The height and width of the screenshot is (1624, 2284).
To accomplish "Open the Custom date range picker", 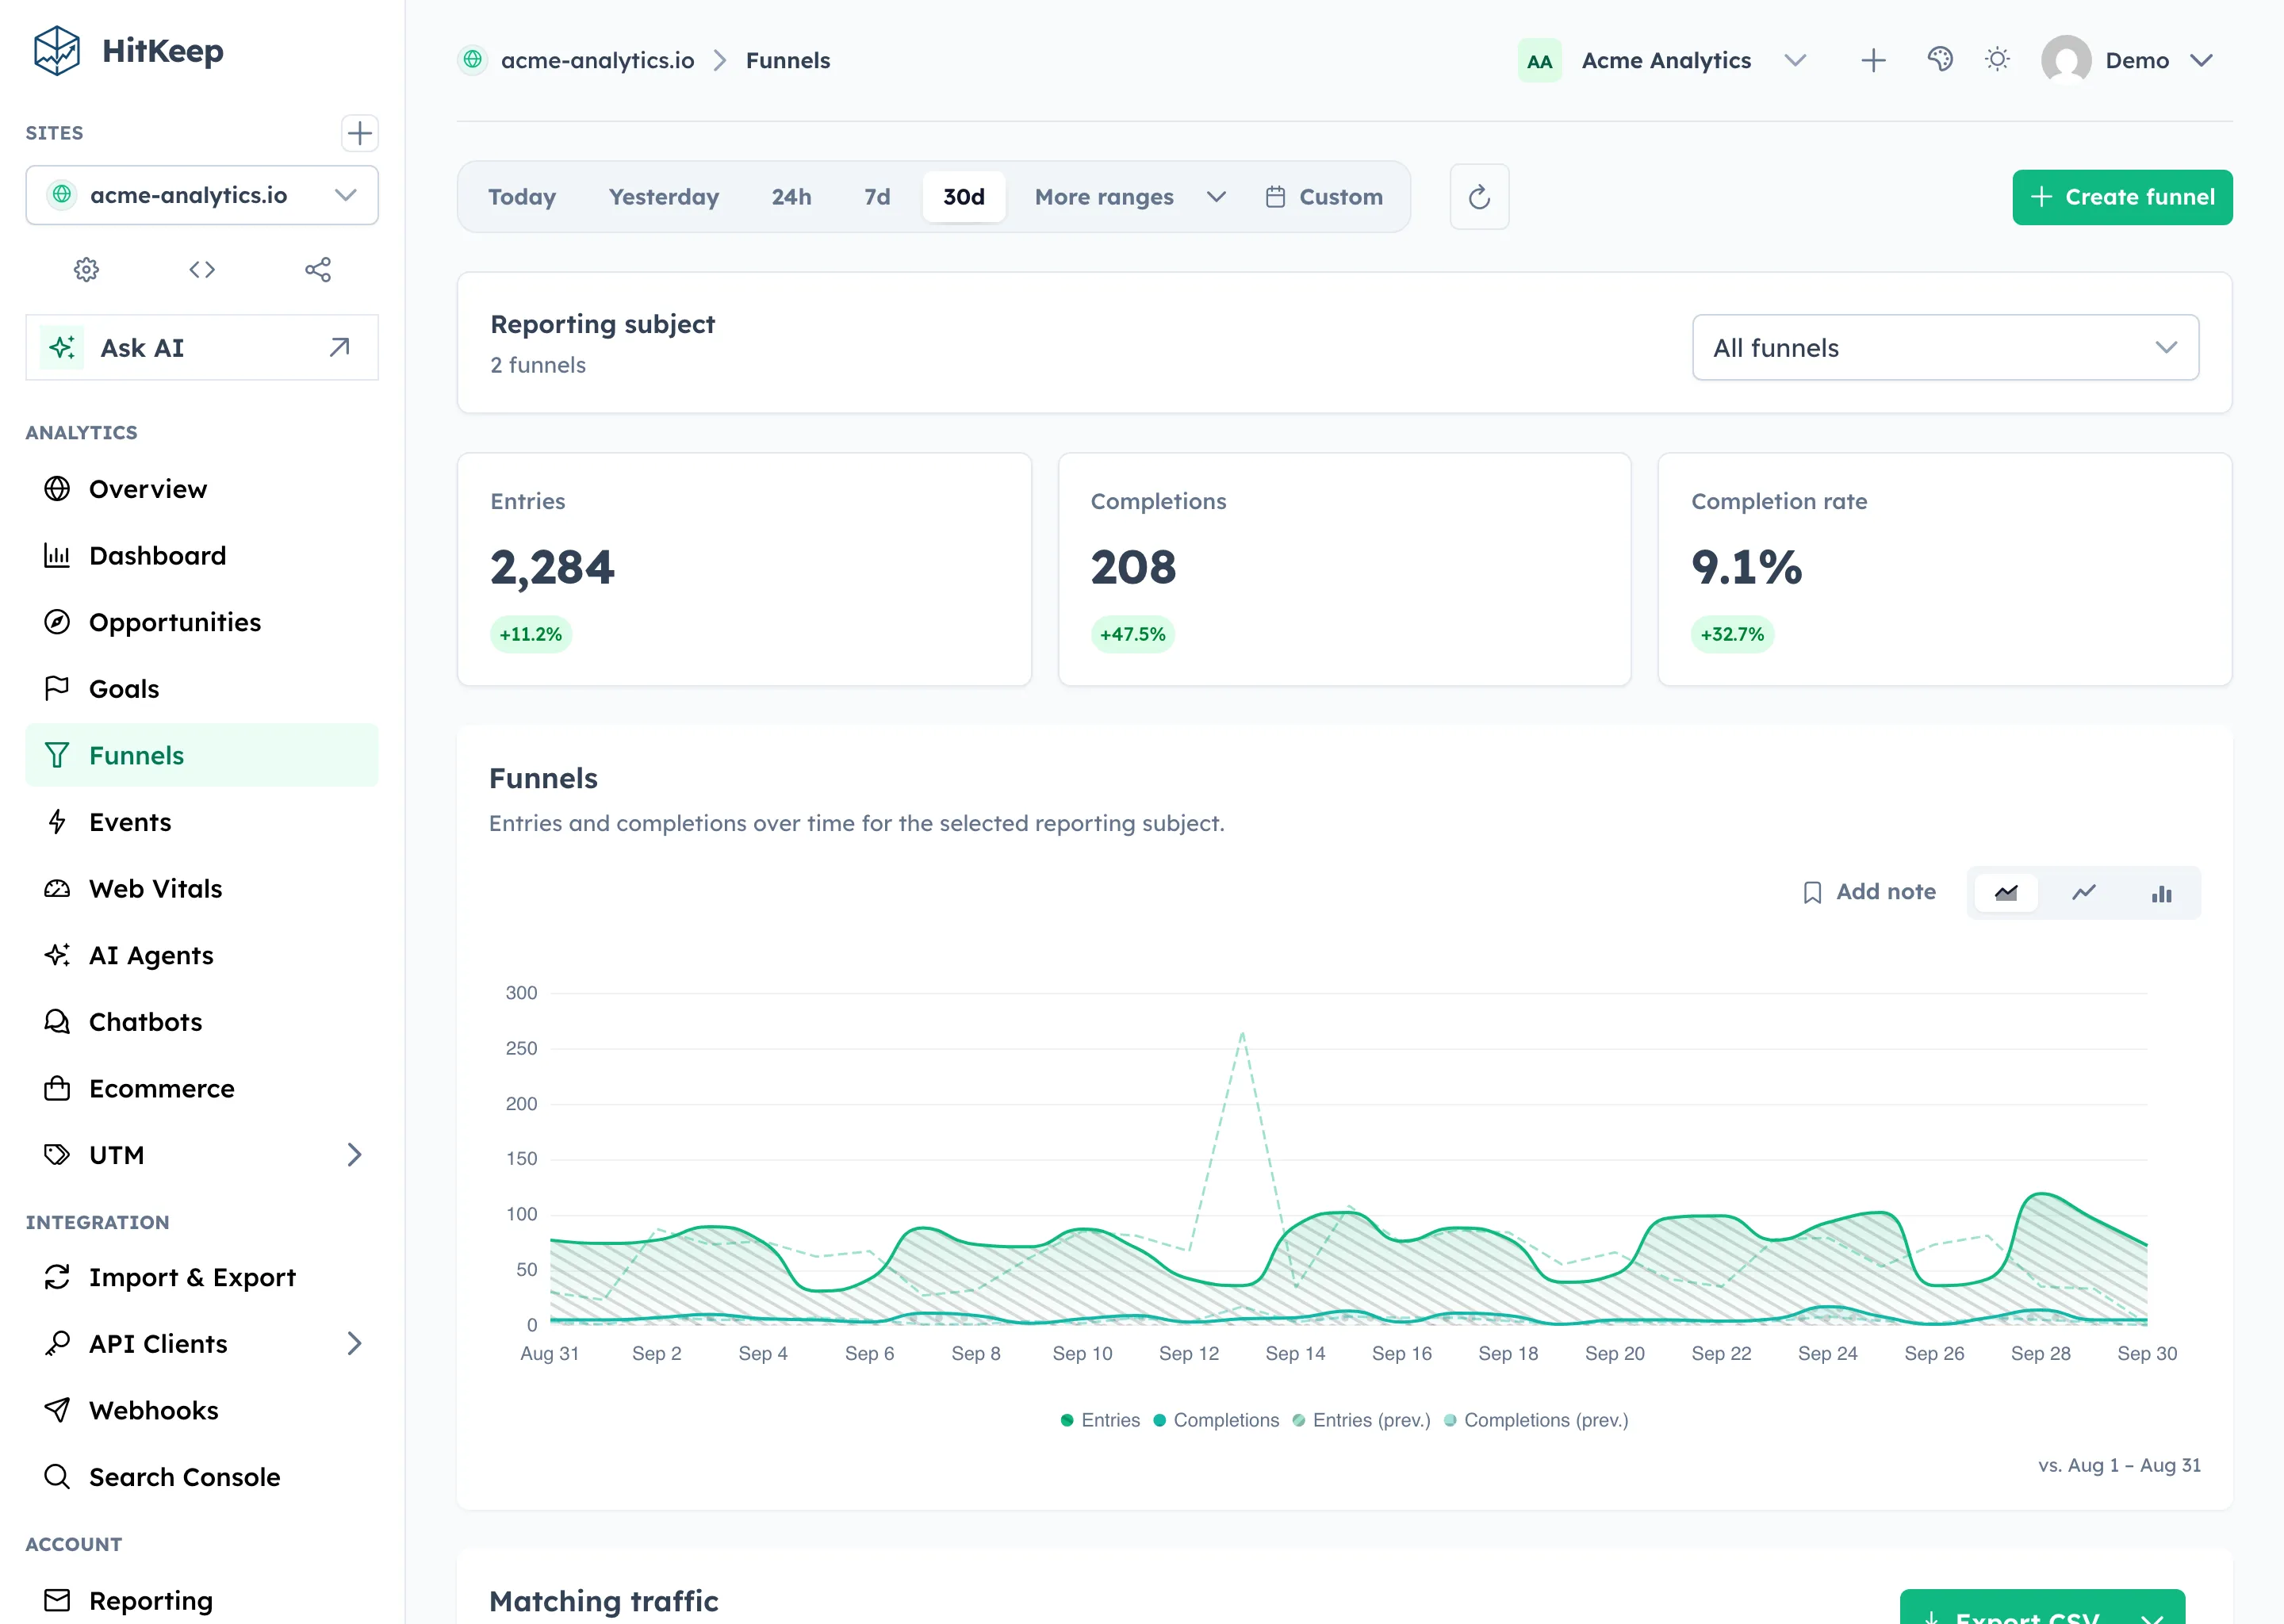I will pyautogui.click(x=1324, y=197).
